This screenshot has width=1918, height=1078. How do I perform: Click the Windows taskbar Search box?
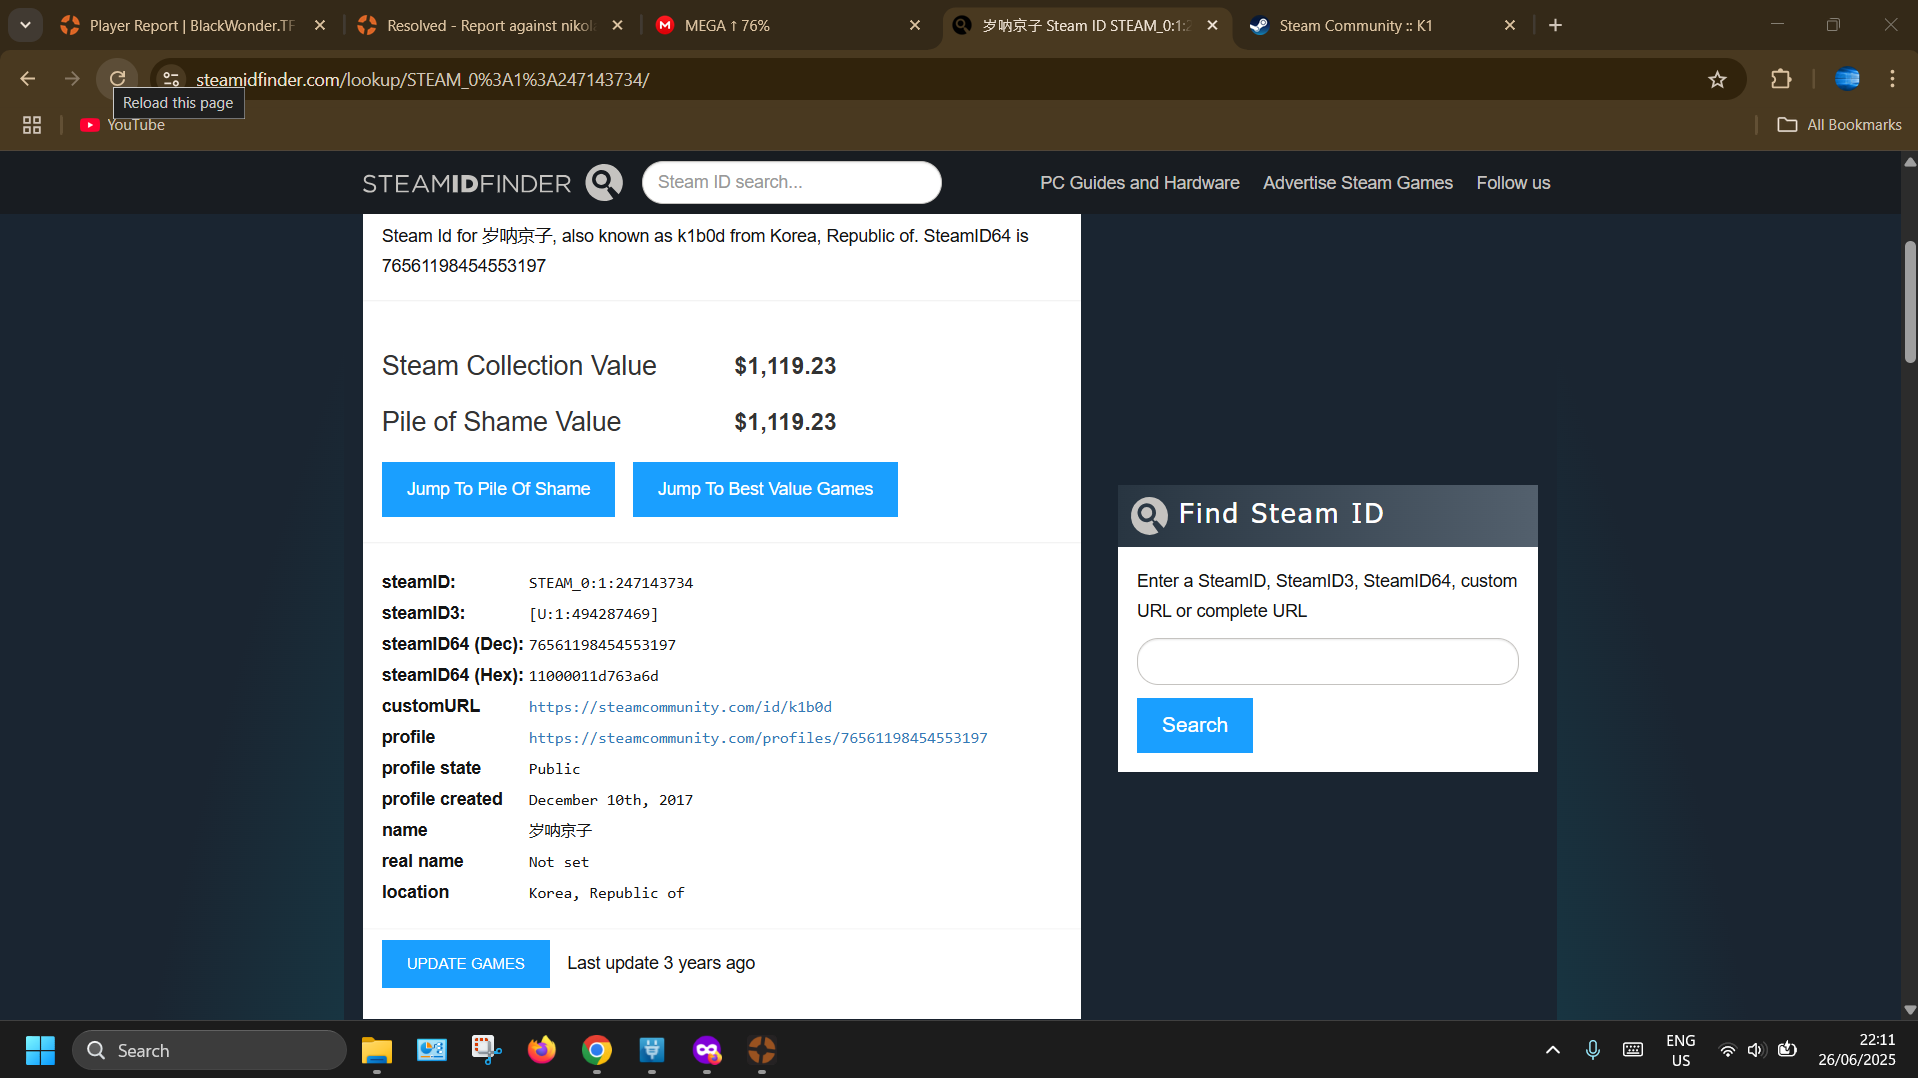point(209,1050)
